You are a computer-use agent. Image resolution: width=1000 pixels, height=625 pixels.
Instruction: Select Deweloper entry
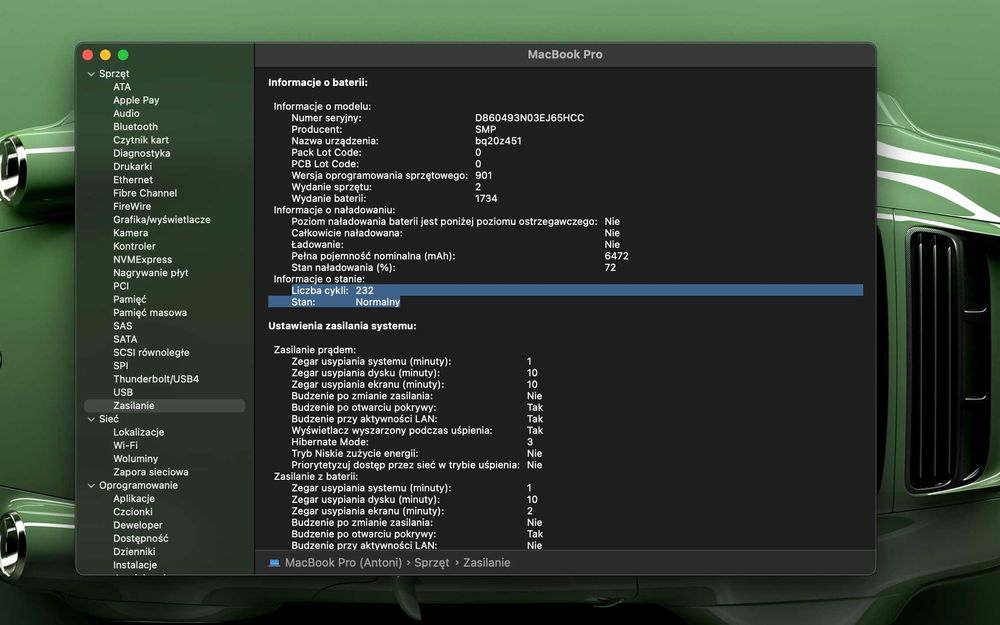(x=138, y=526)
